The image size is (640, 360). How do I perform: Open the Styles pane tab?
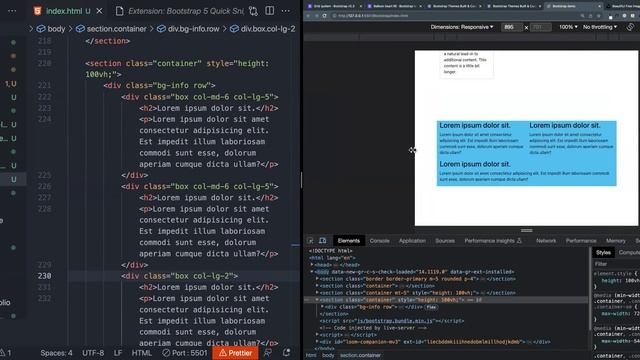point(603,253)
